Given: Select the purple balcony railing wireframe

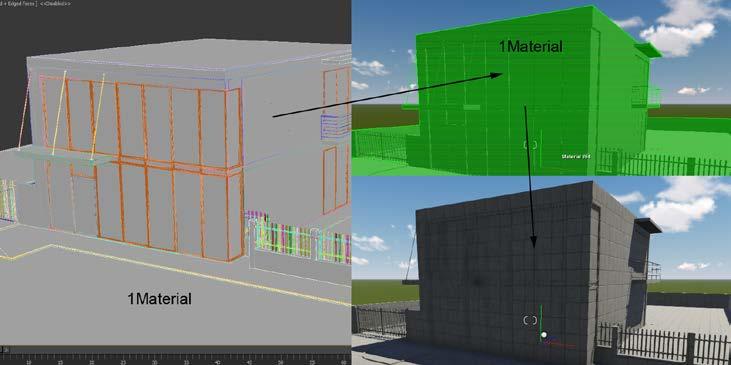Looking at the screenshot, I should pyautogui.click(x=336, y=126).
